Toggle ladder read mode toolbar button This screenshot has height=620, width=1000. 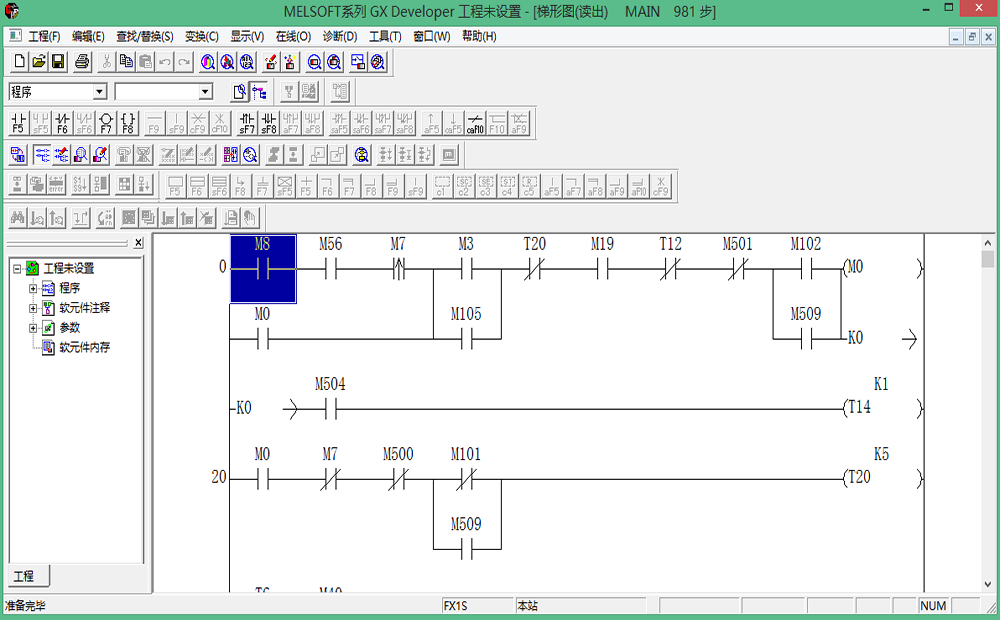(42, 155)
